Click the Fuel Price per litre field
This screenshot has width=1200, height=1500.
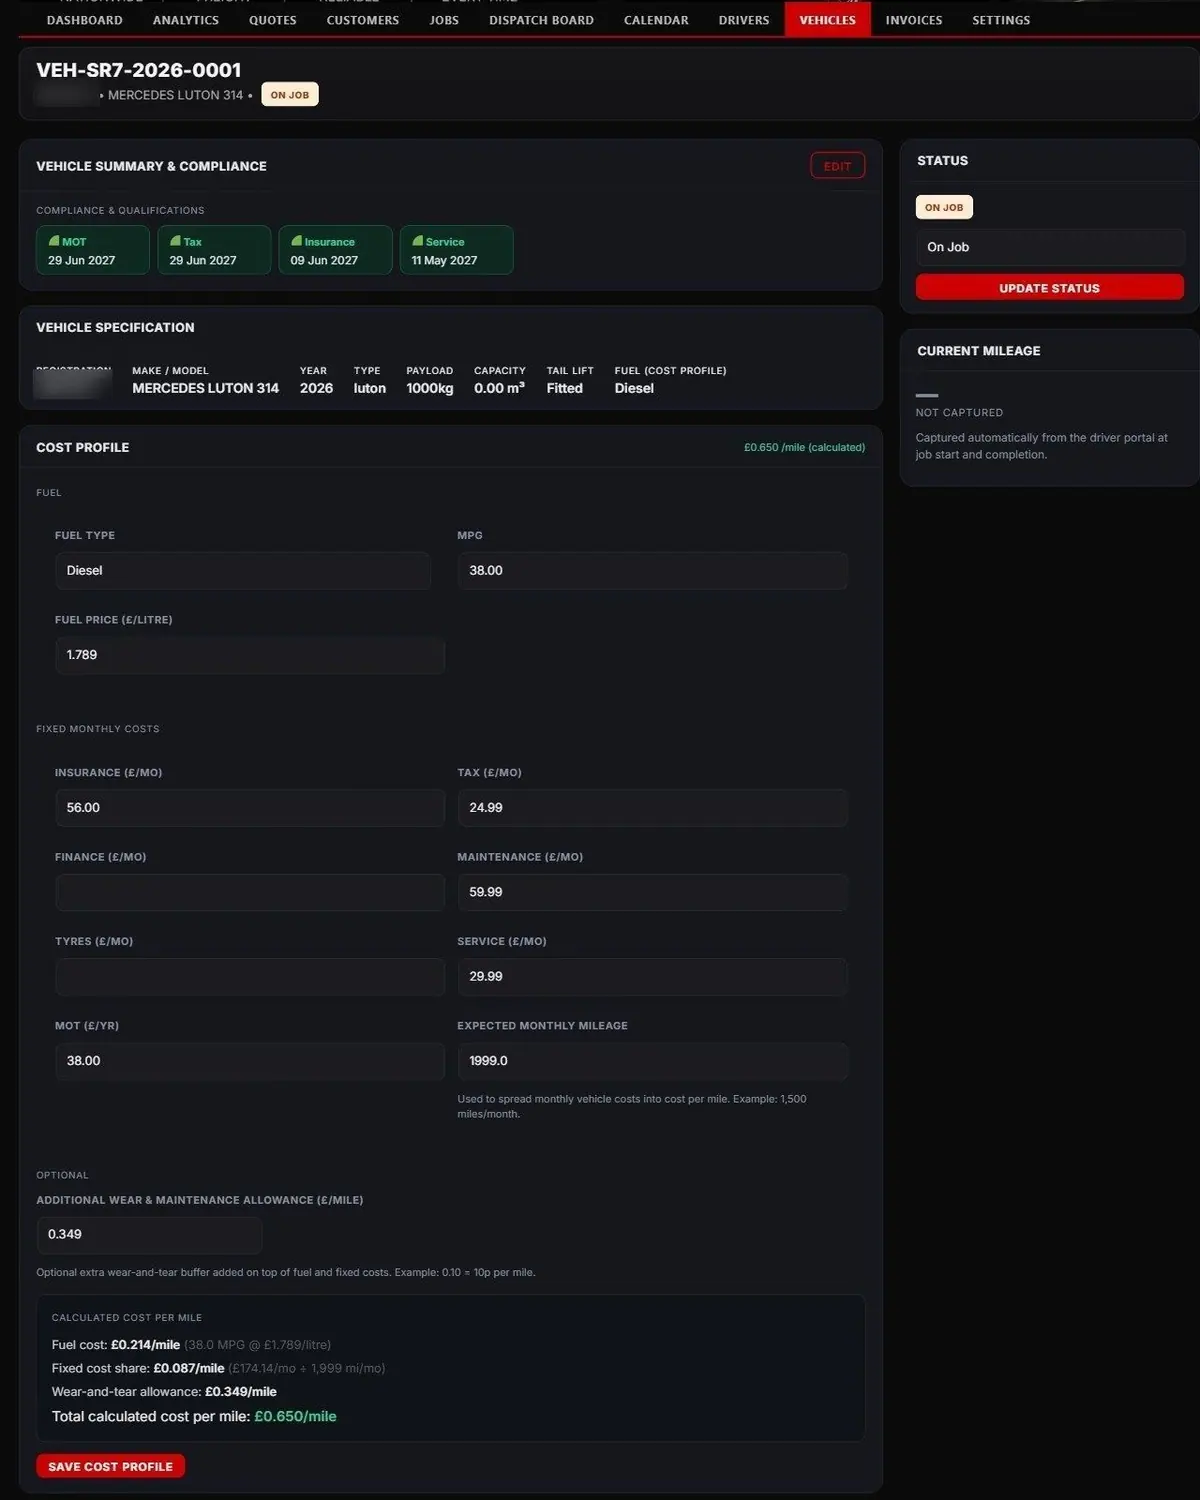click(x=250, y=655)
